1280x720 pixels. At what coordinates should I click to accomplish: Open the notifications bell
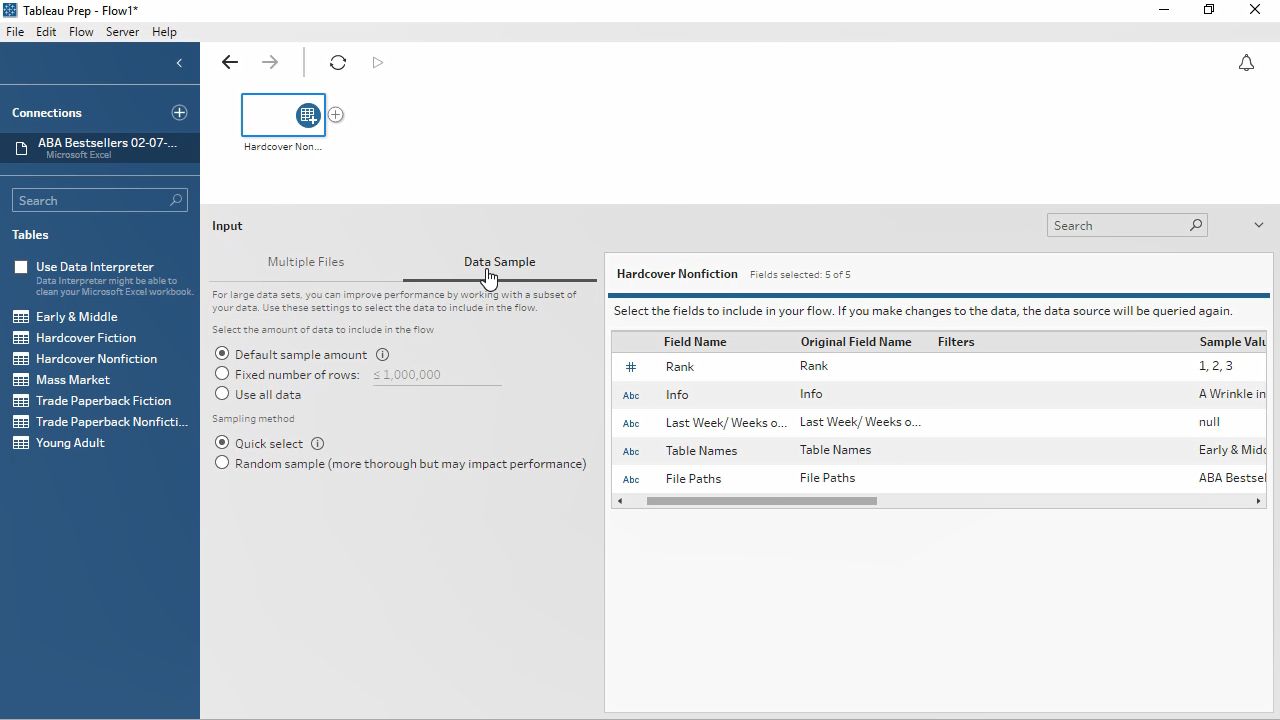(1246, 63)
